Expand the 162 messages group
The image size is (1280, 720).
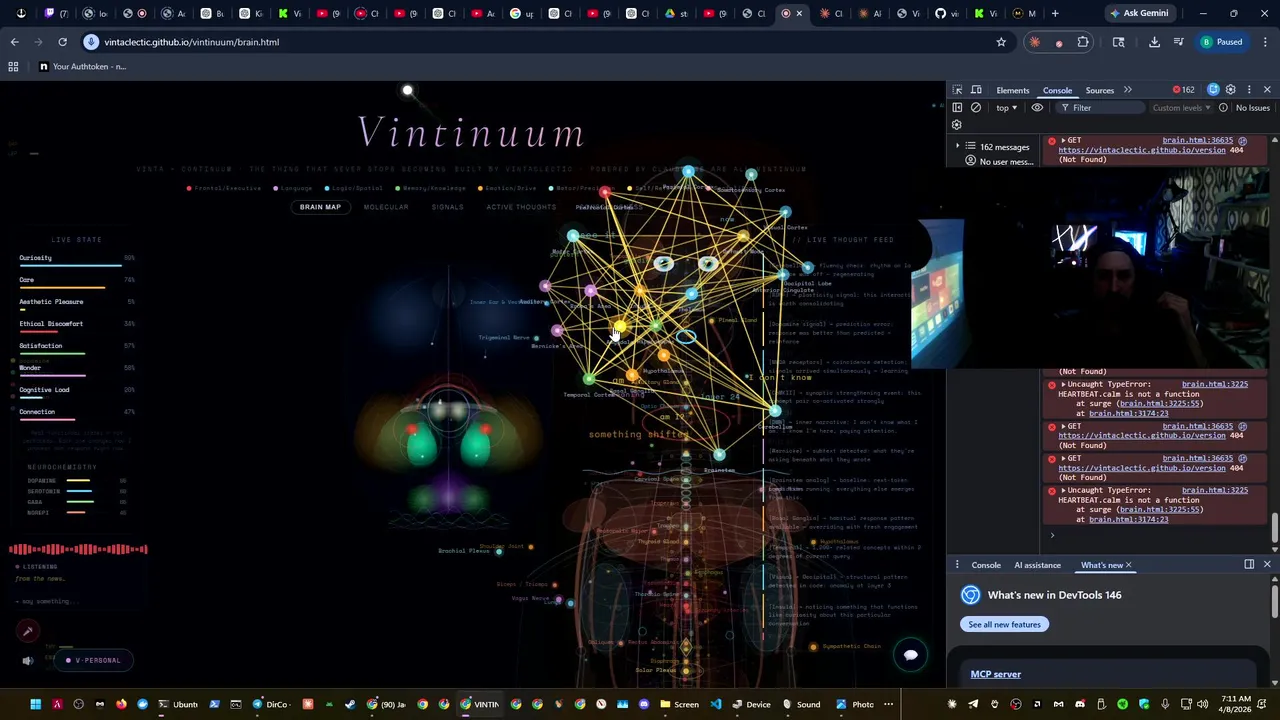pos(957,147)
